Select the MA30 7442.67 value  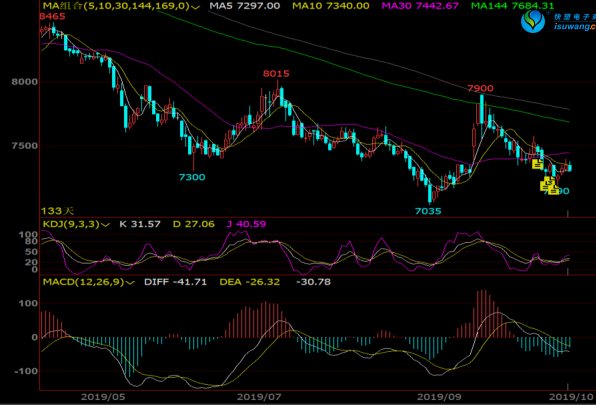[420, 6]
